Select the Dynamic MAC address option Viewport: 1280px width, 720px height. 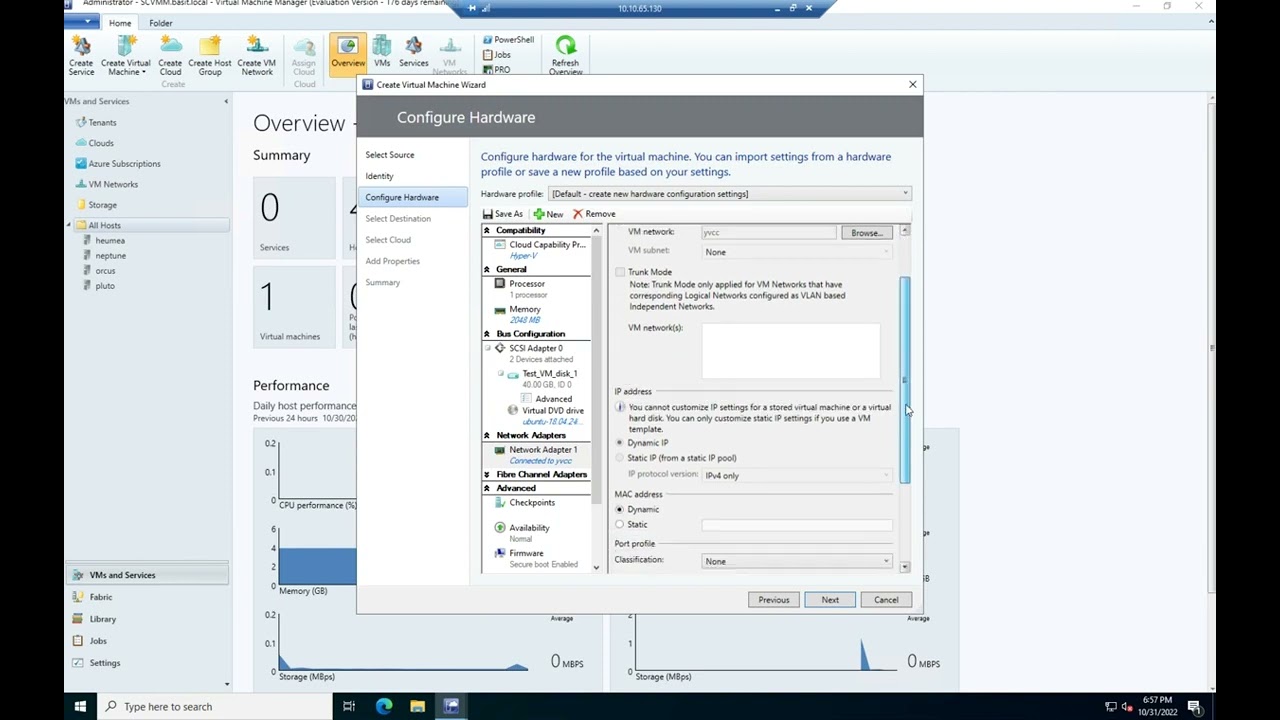[x=620, y=510]
